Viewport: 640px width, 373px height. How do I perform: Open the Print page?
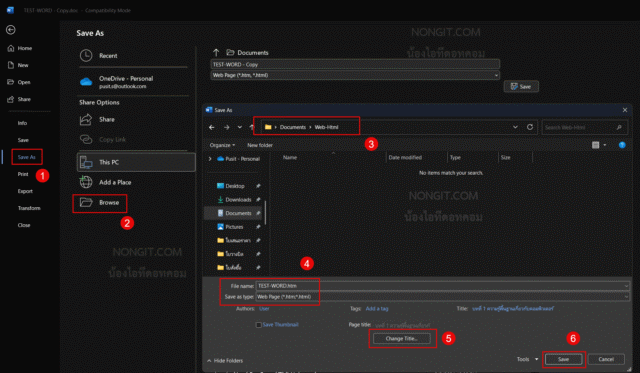pyautogui.click(x=23, y=174)
